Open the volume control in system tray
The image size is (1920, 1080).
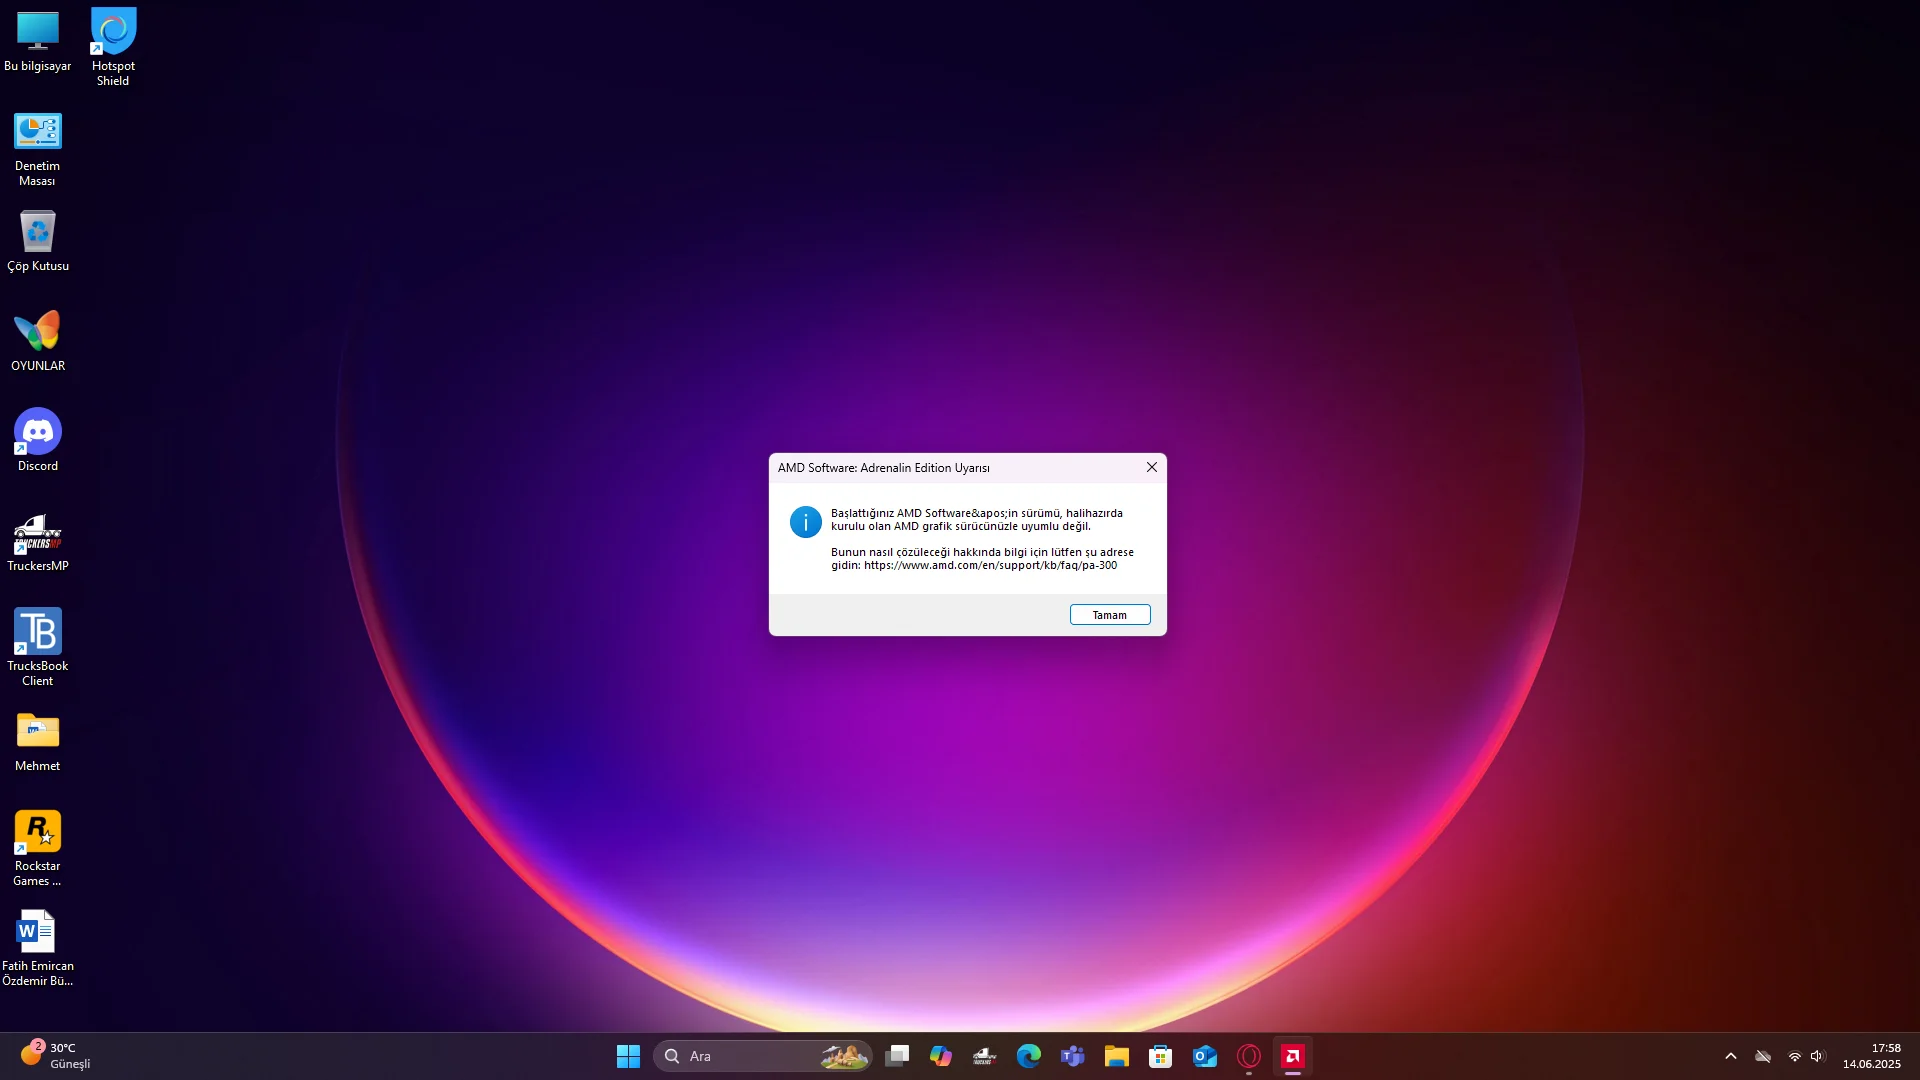[1817, 1056]
